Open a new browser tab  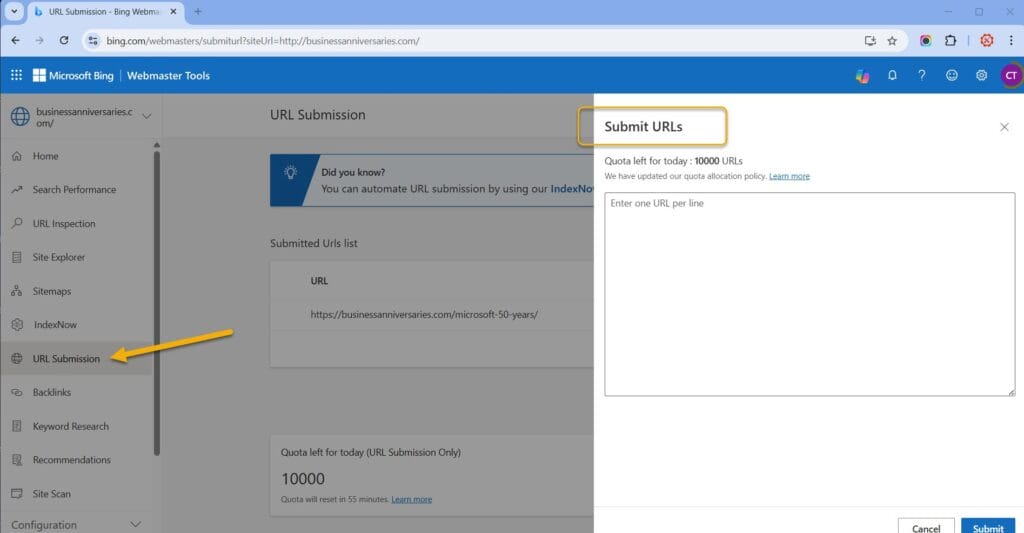(198, 12)
